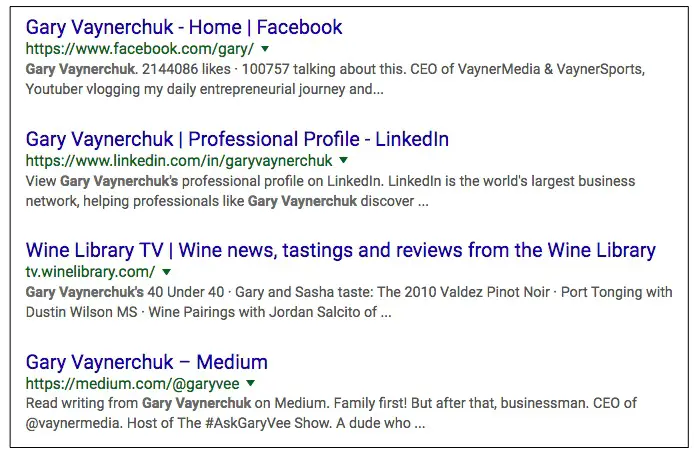Image resolution: width=694 pixels, height=452 pixels.
Task: Open the Wine Library TV result title
Action: pos(340,250)
